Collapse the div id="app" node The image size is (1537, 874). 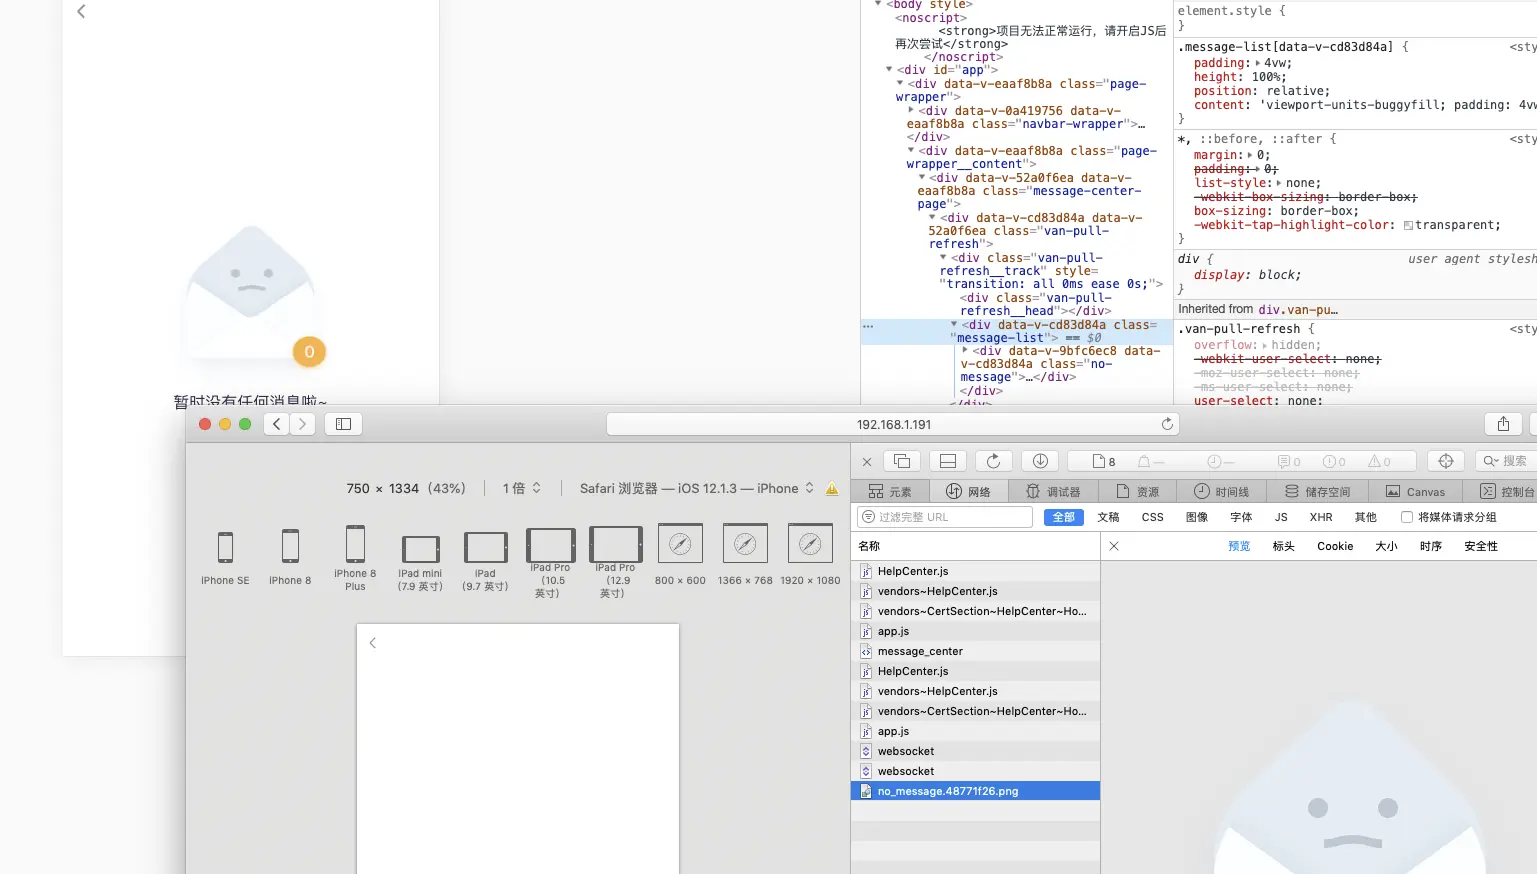point(889,70)
